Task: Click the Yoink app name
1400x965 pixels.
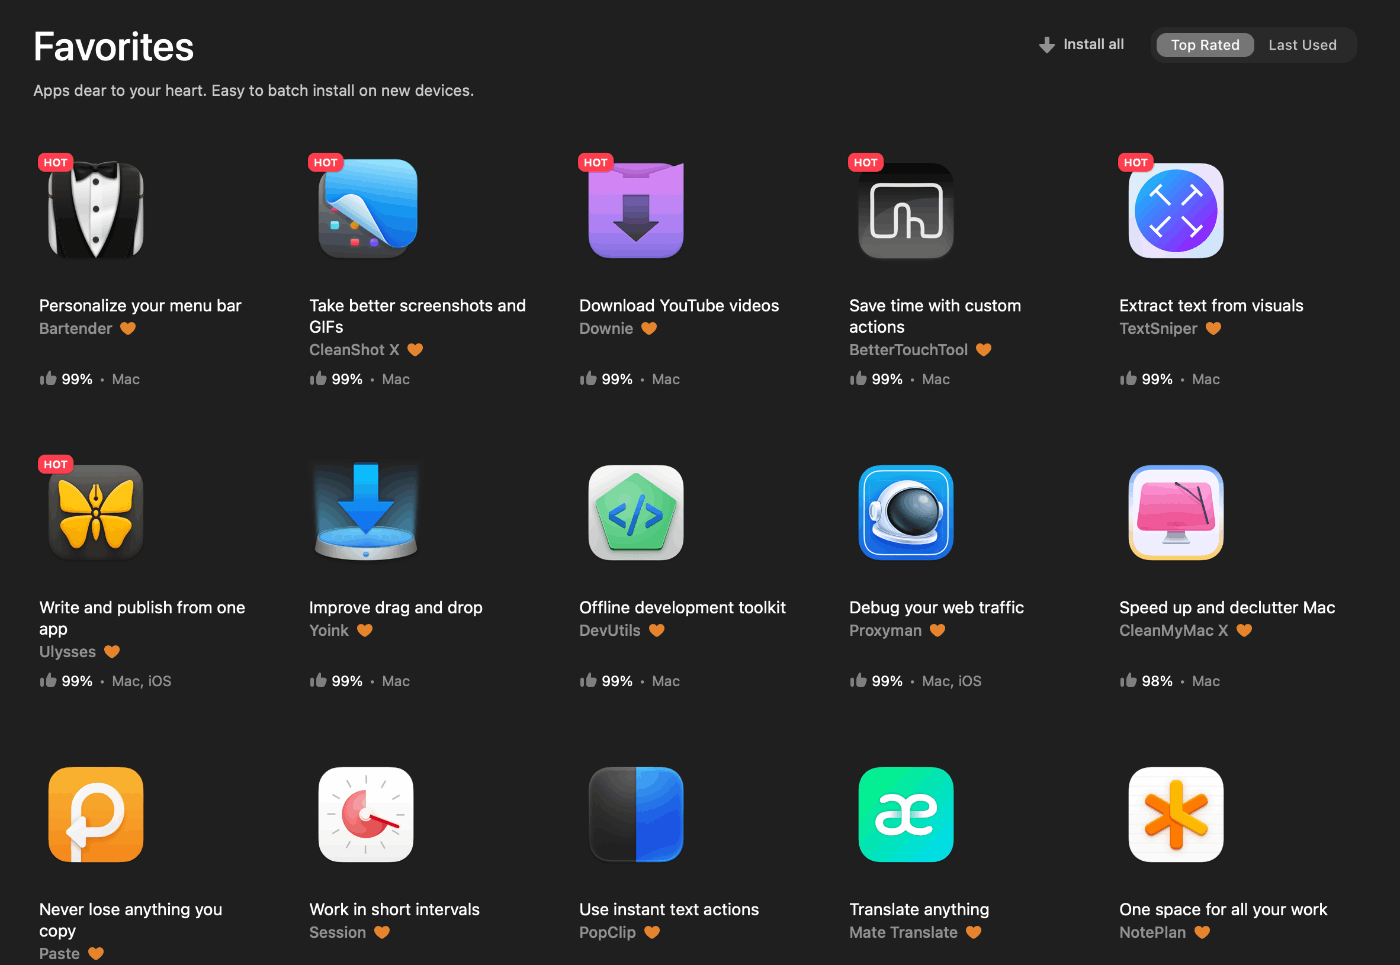Action: tap(329, 630)
